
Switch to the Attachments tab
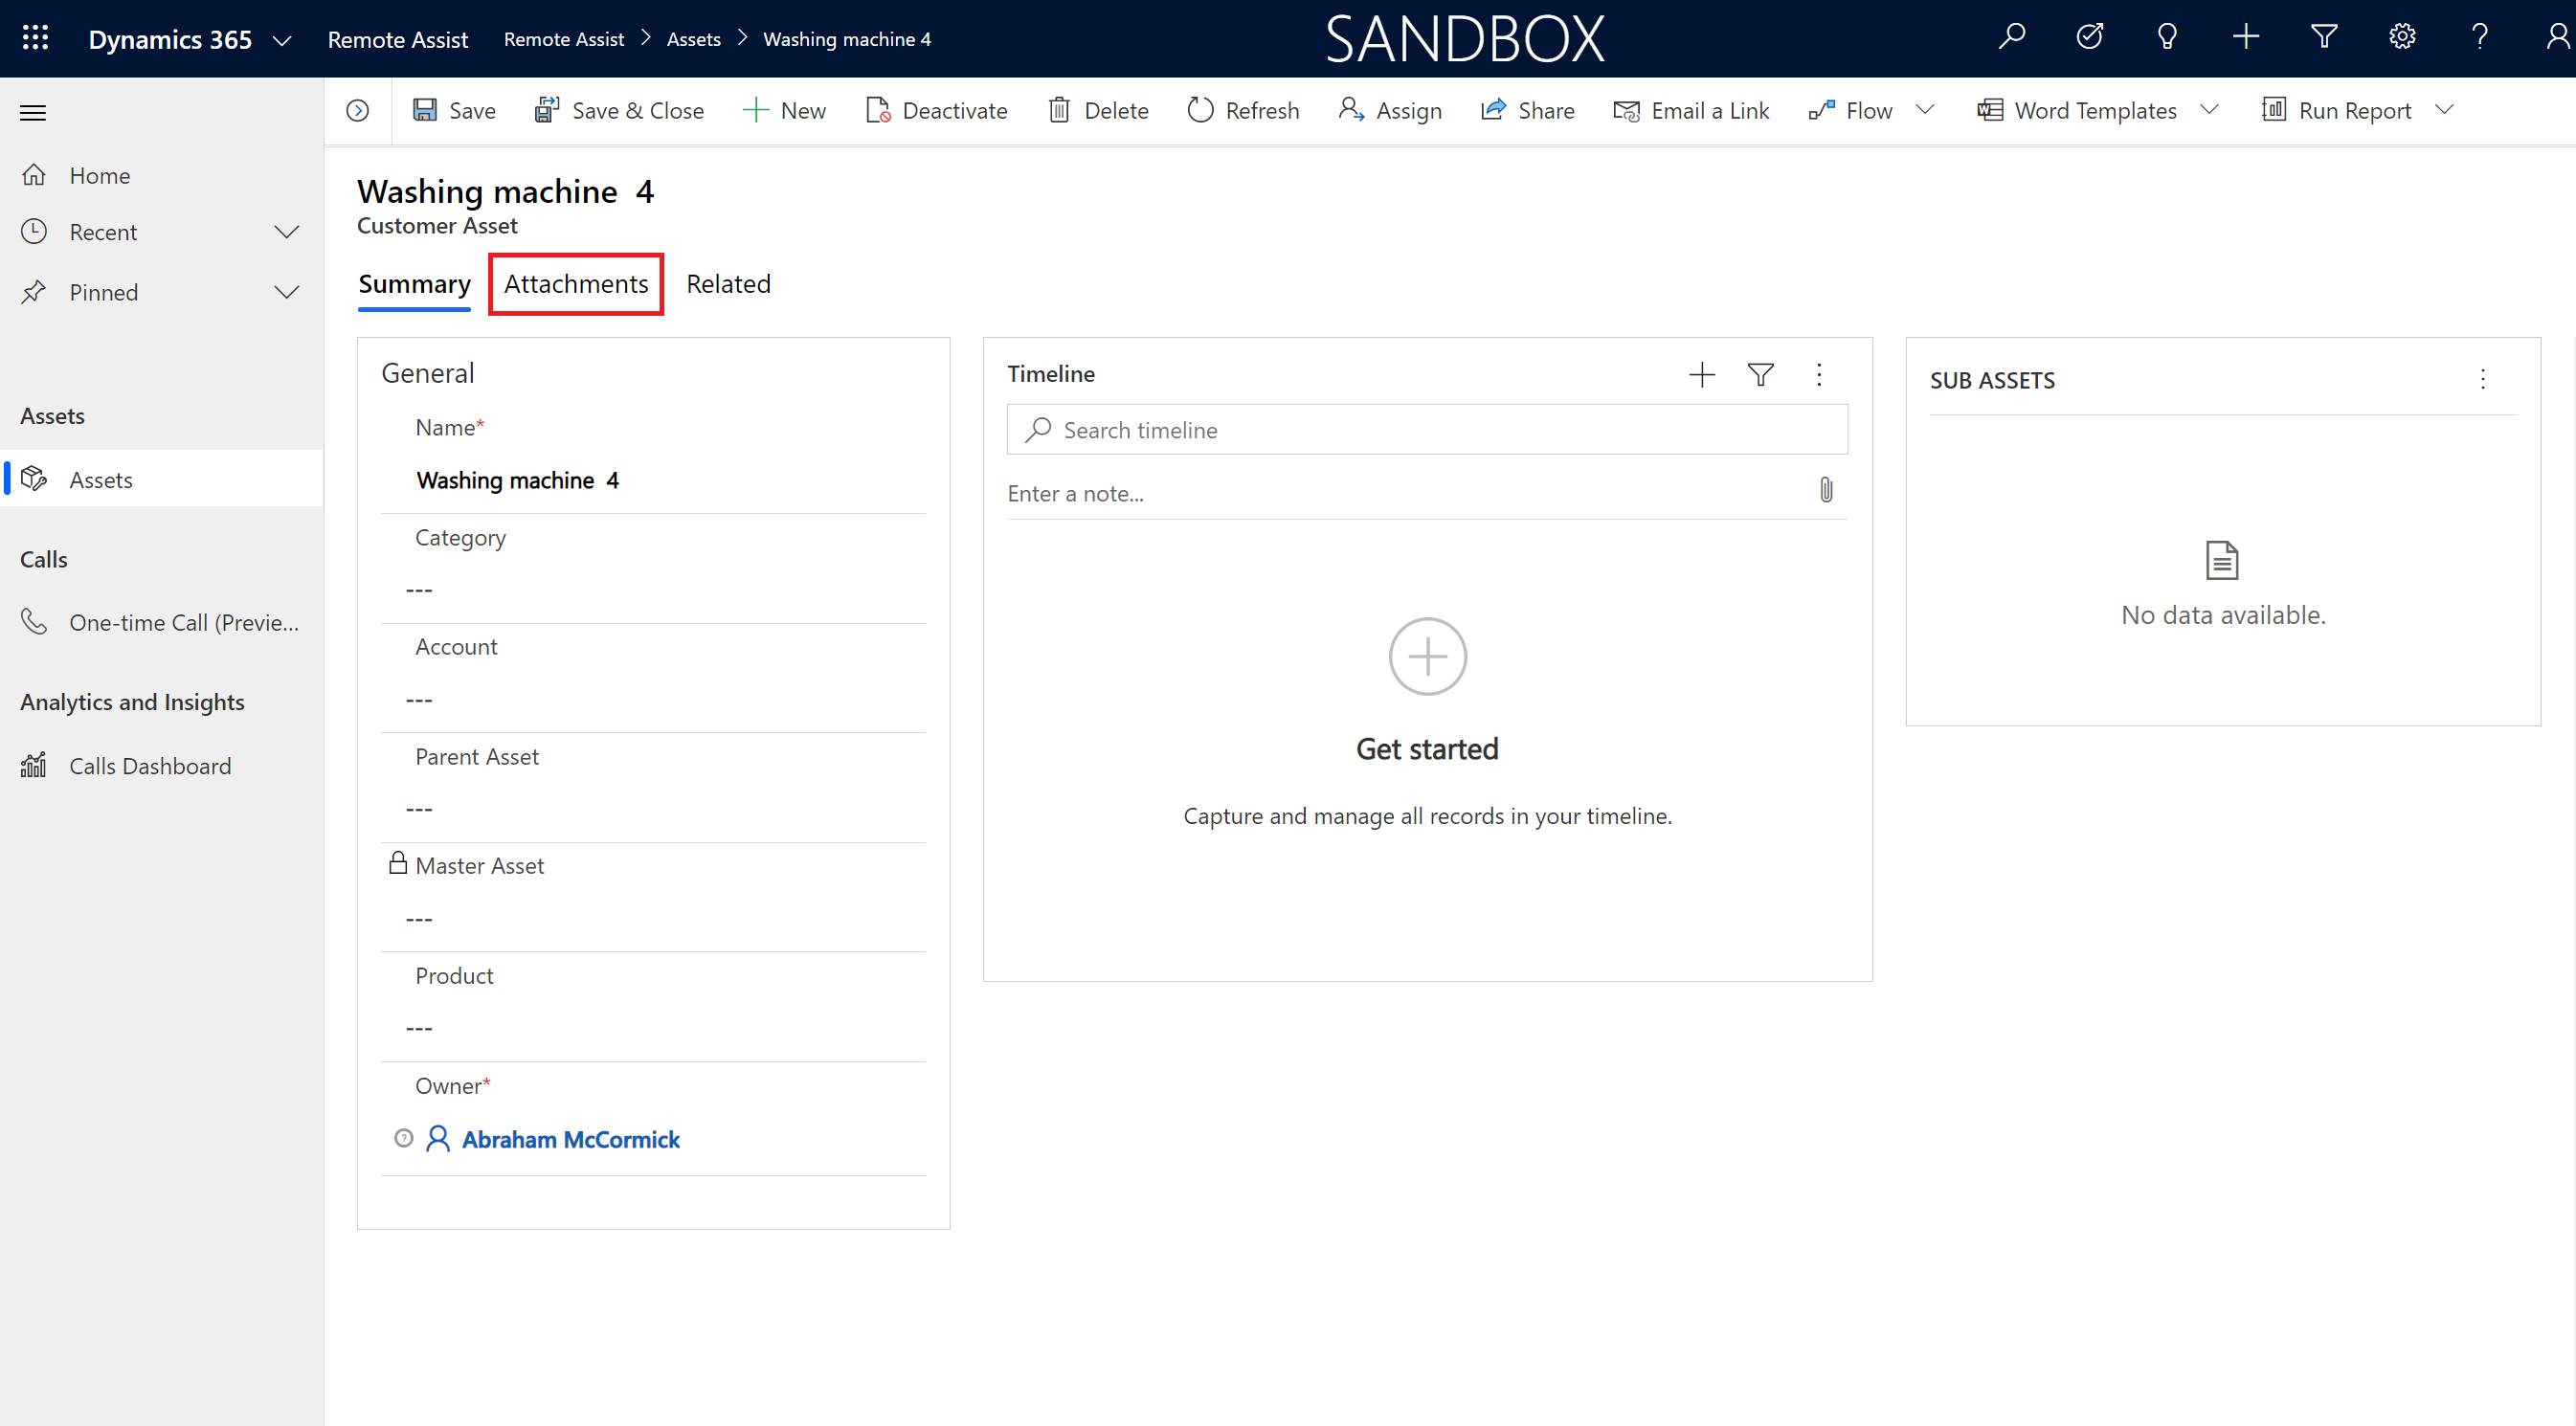point(576,282)
